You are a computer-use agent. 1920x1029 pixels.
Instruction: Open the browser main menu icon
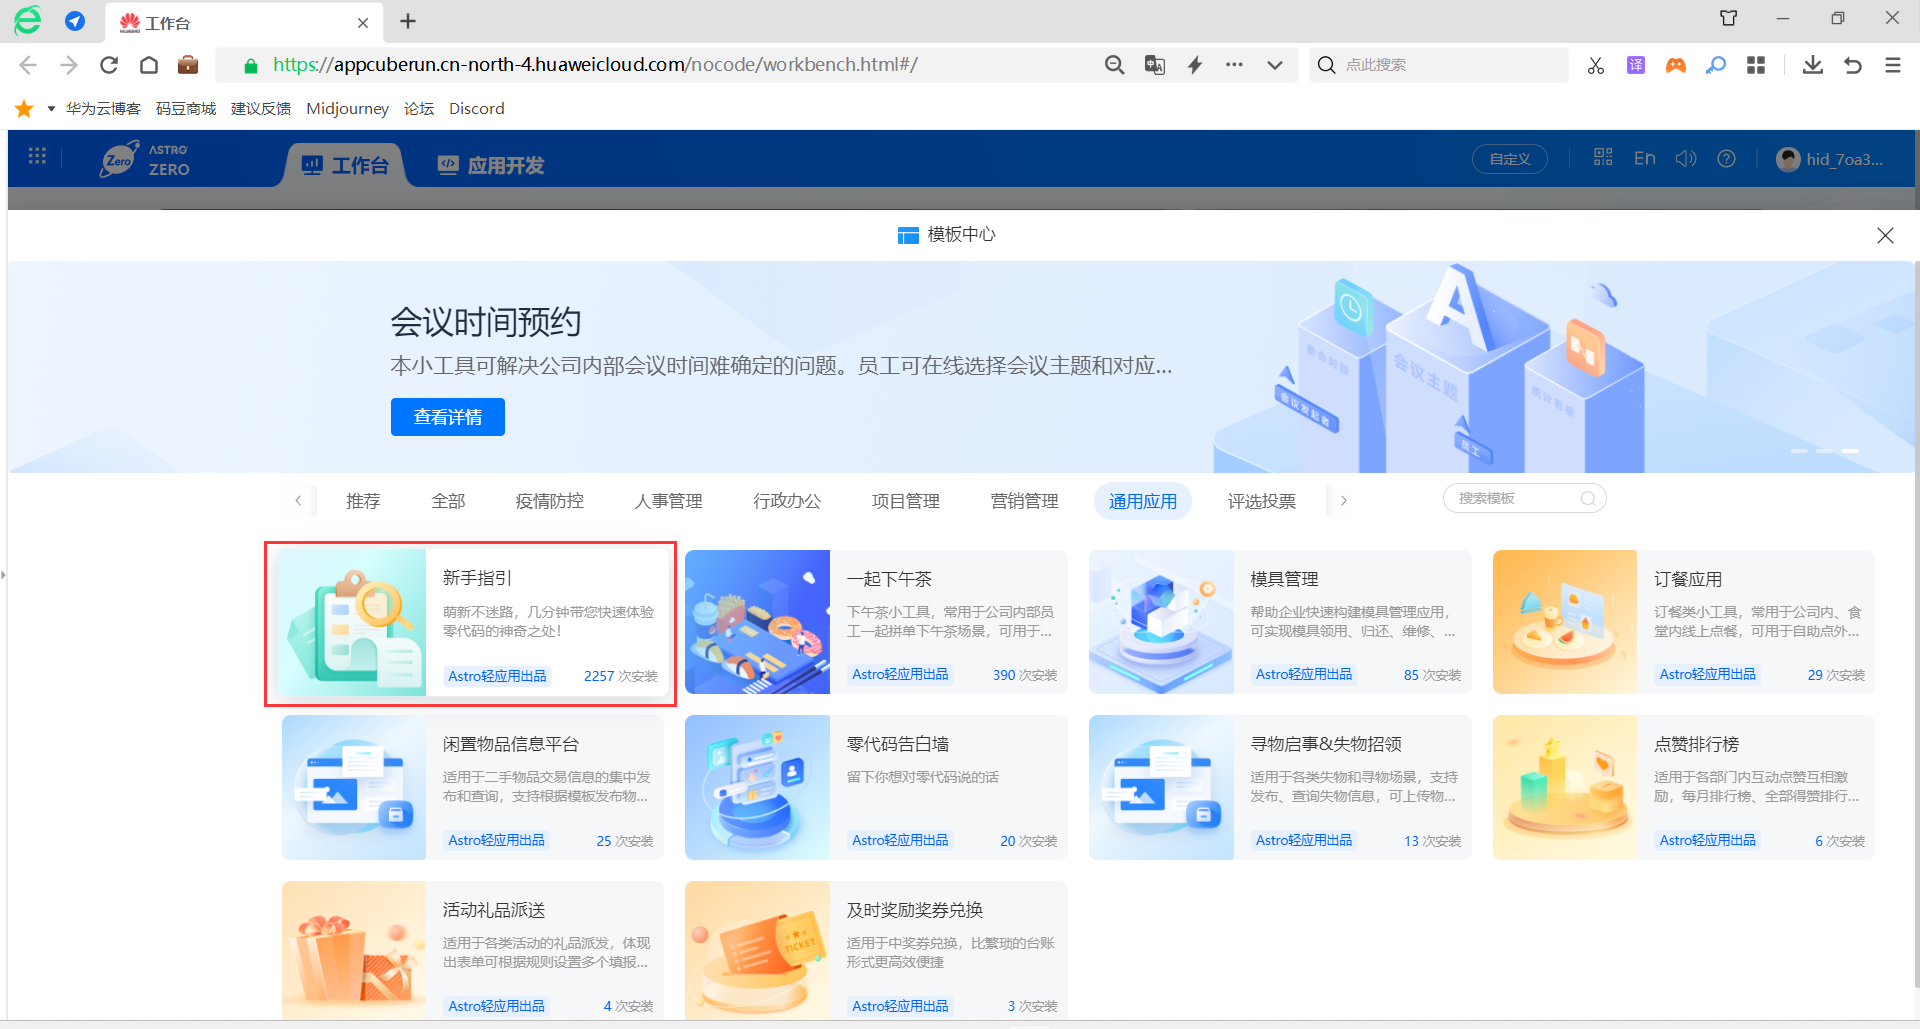(x=1893, y=65)
